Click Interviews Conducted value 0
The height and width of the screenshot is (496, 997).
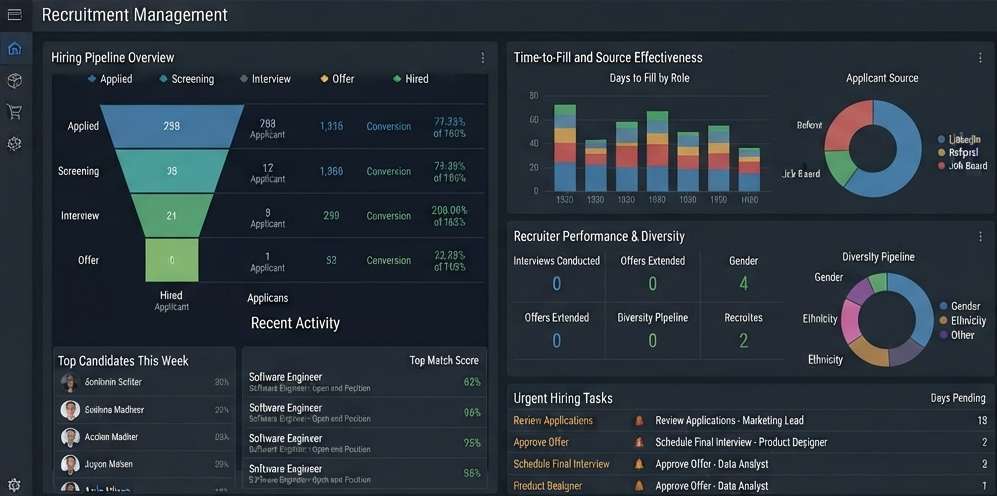[556, 284]
